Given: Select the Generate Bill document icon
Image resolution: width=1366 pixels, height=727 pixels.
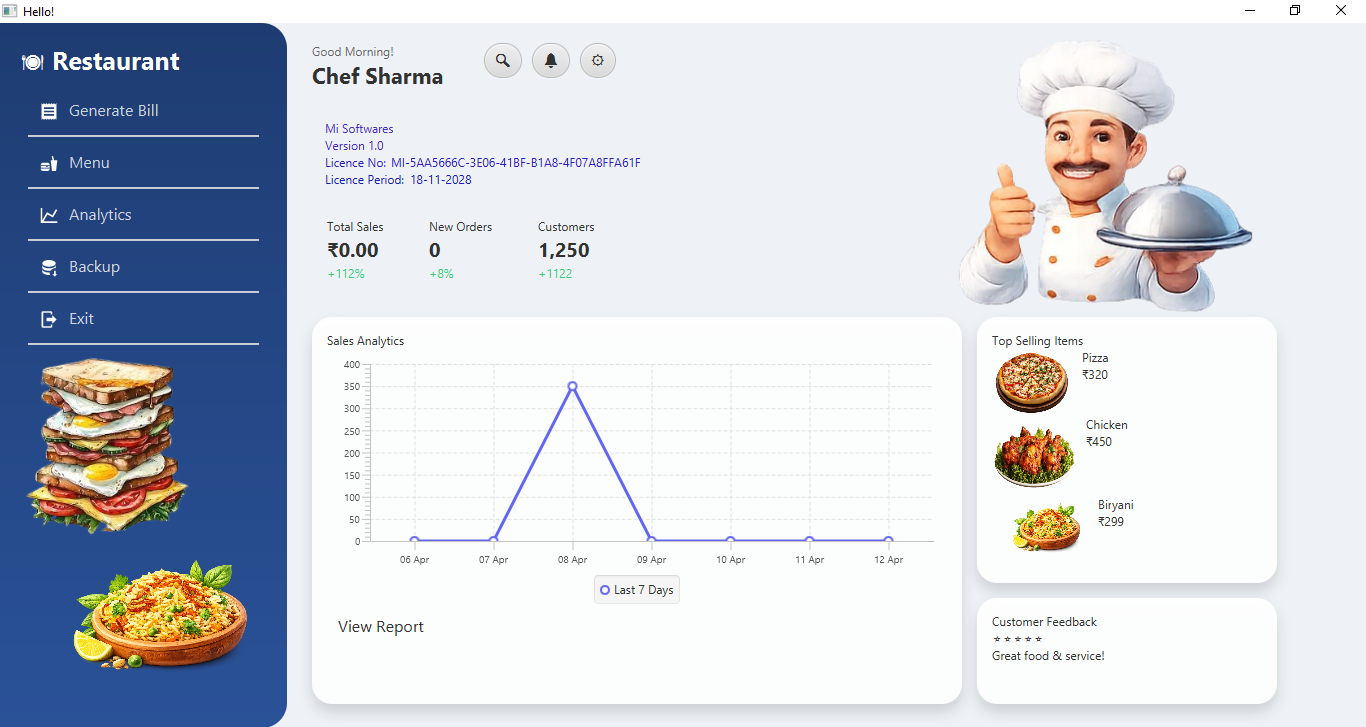Looking at the screenshot, I should (48, 110).
